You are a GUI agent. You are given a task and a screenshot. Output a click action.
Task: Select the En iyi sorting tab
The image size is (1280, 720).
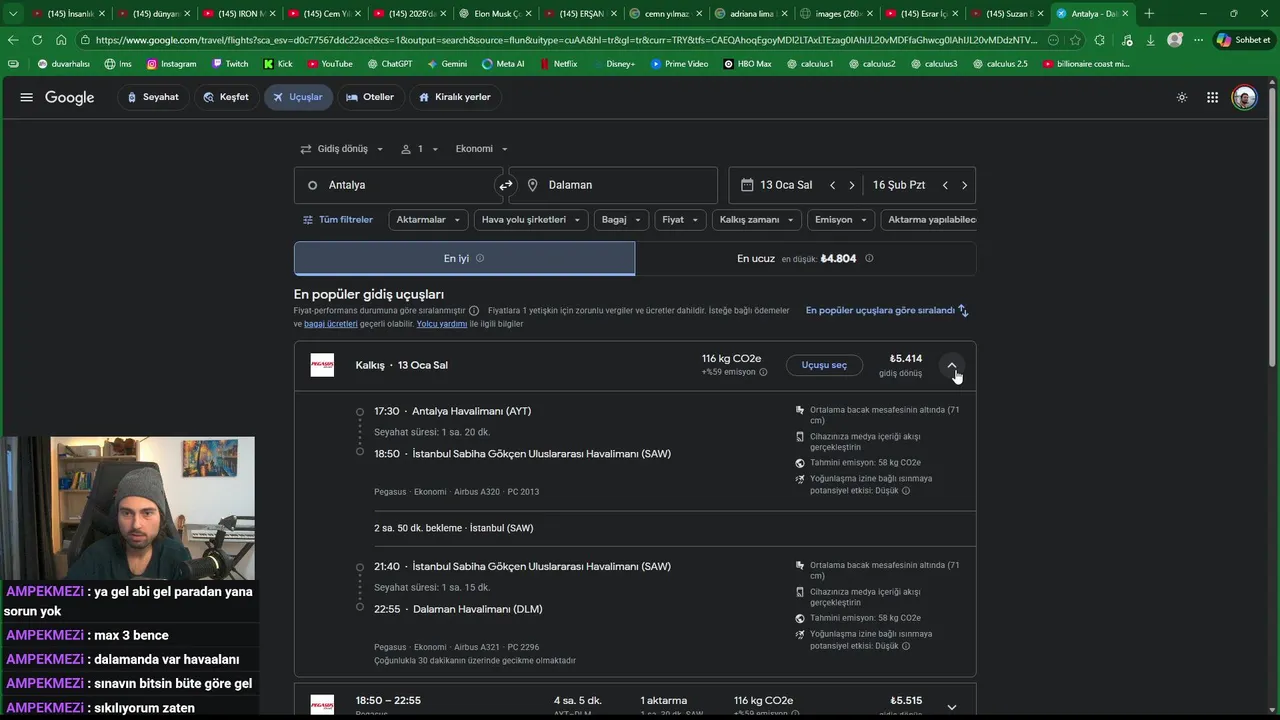(x=464, y=258)
